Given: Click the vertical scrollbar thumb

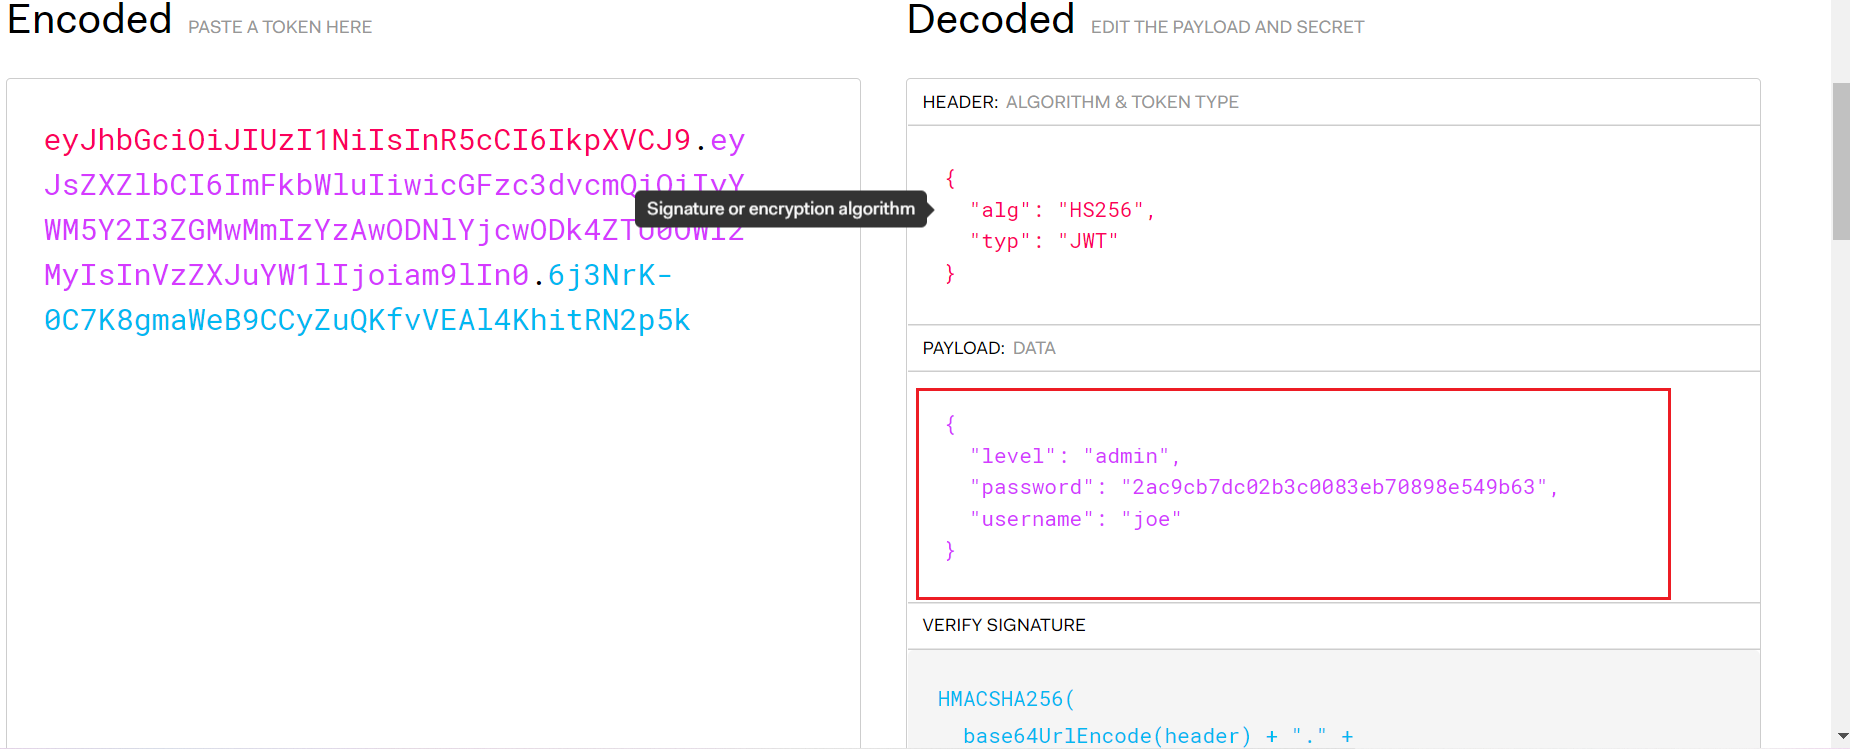Looking at the screenshot, I should pos(1841,162).
